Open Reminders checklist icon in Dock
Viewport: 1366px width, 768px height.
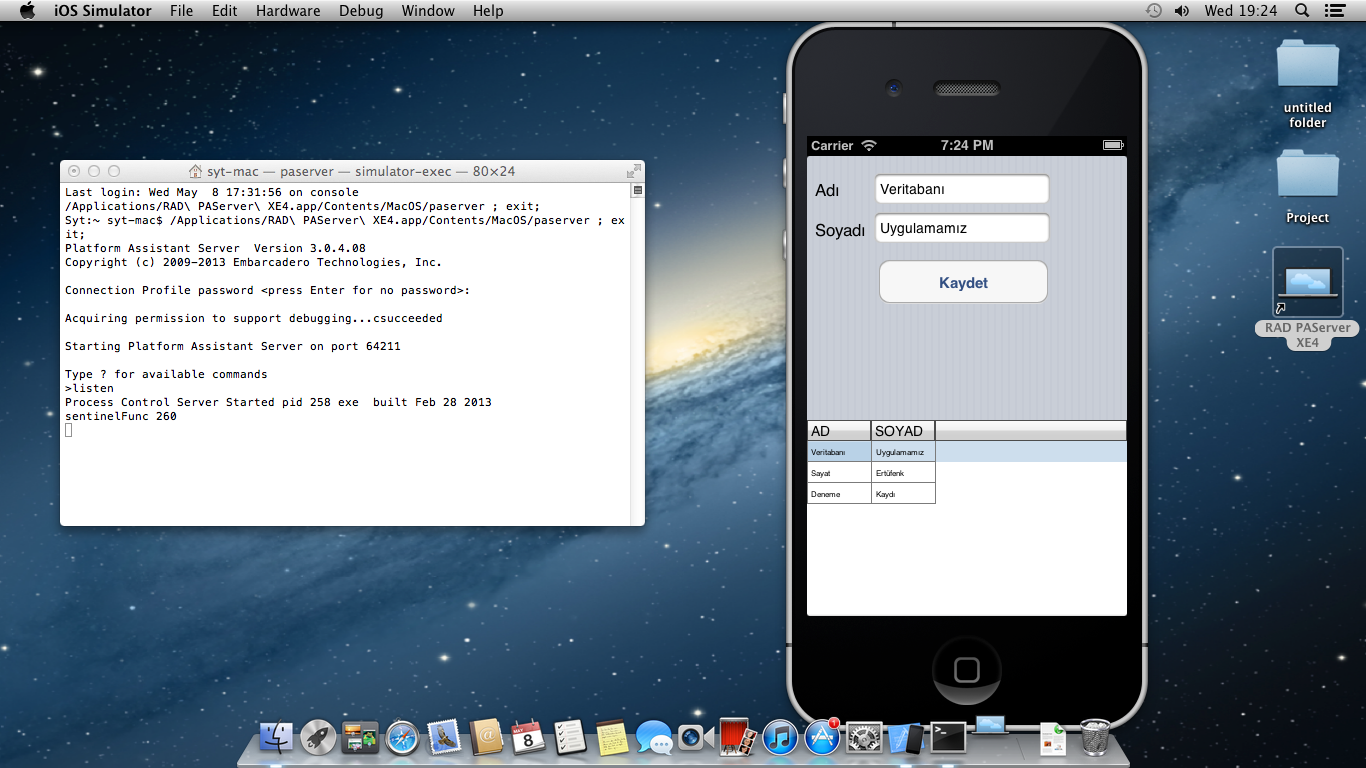coord(570,737)
